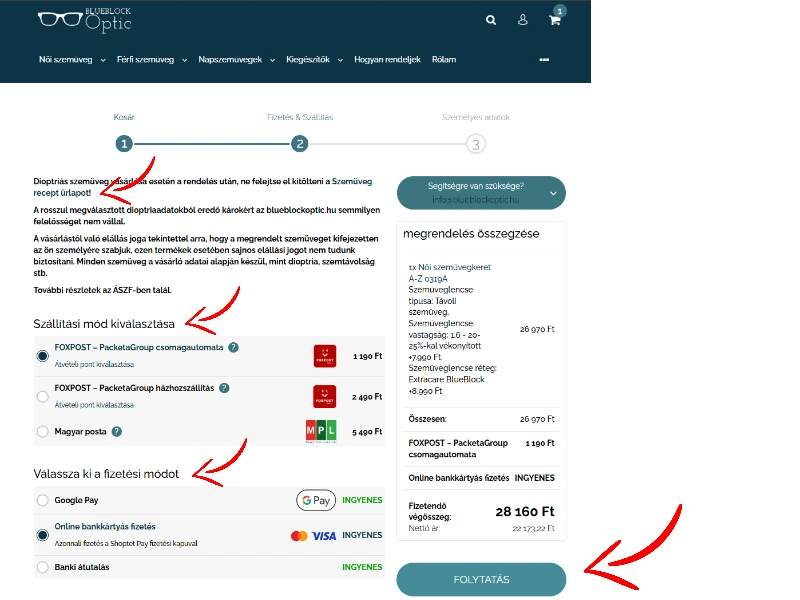Open the shopping cart icon
Screen dimensions: 800x600
(555, 20)
